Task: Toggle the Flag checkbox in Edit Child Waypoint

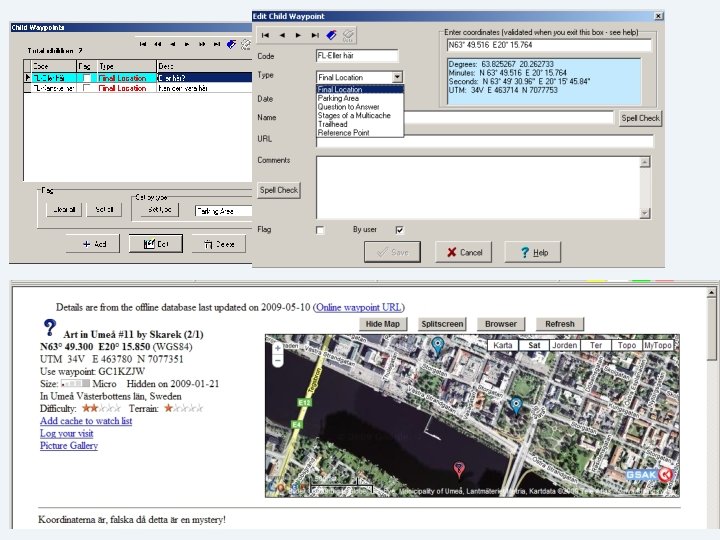Action: click(320, 230)
